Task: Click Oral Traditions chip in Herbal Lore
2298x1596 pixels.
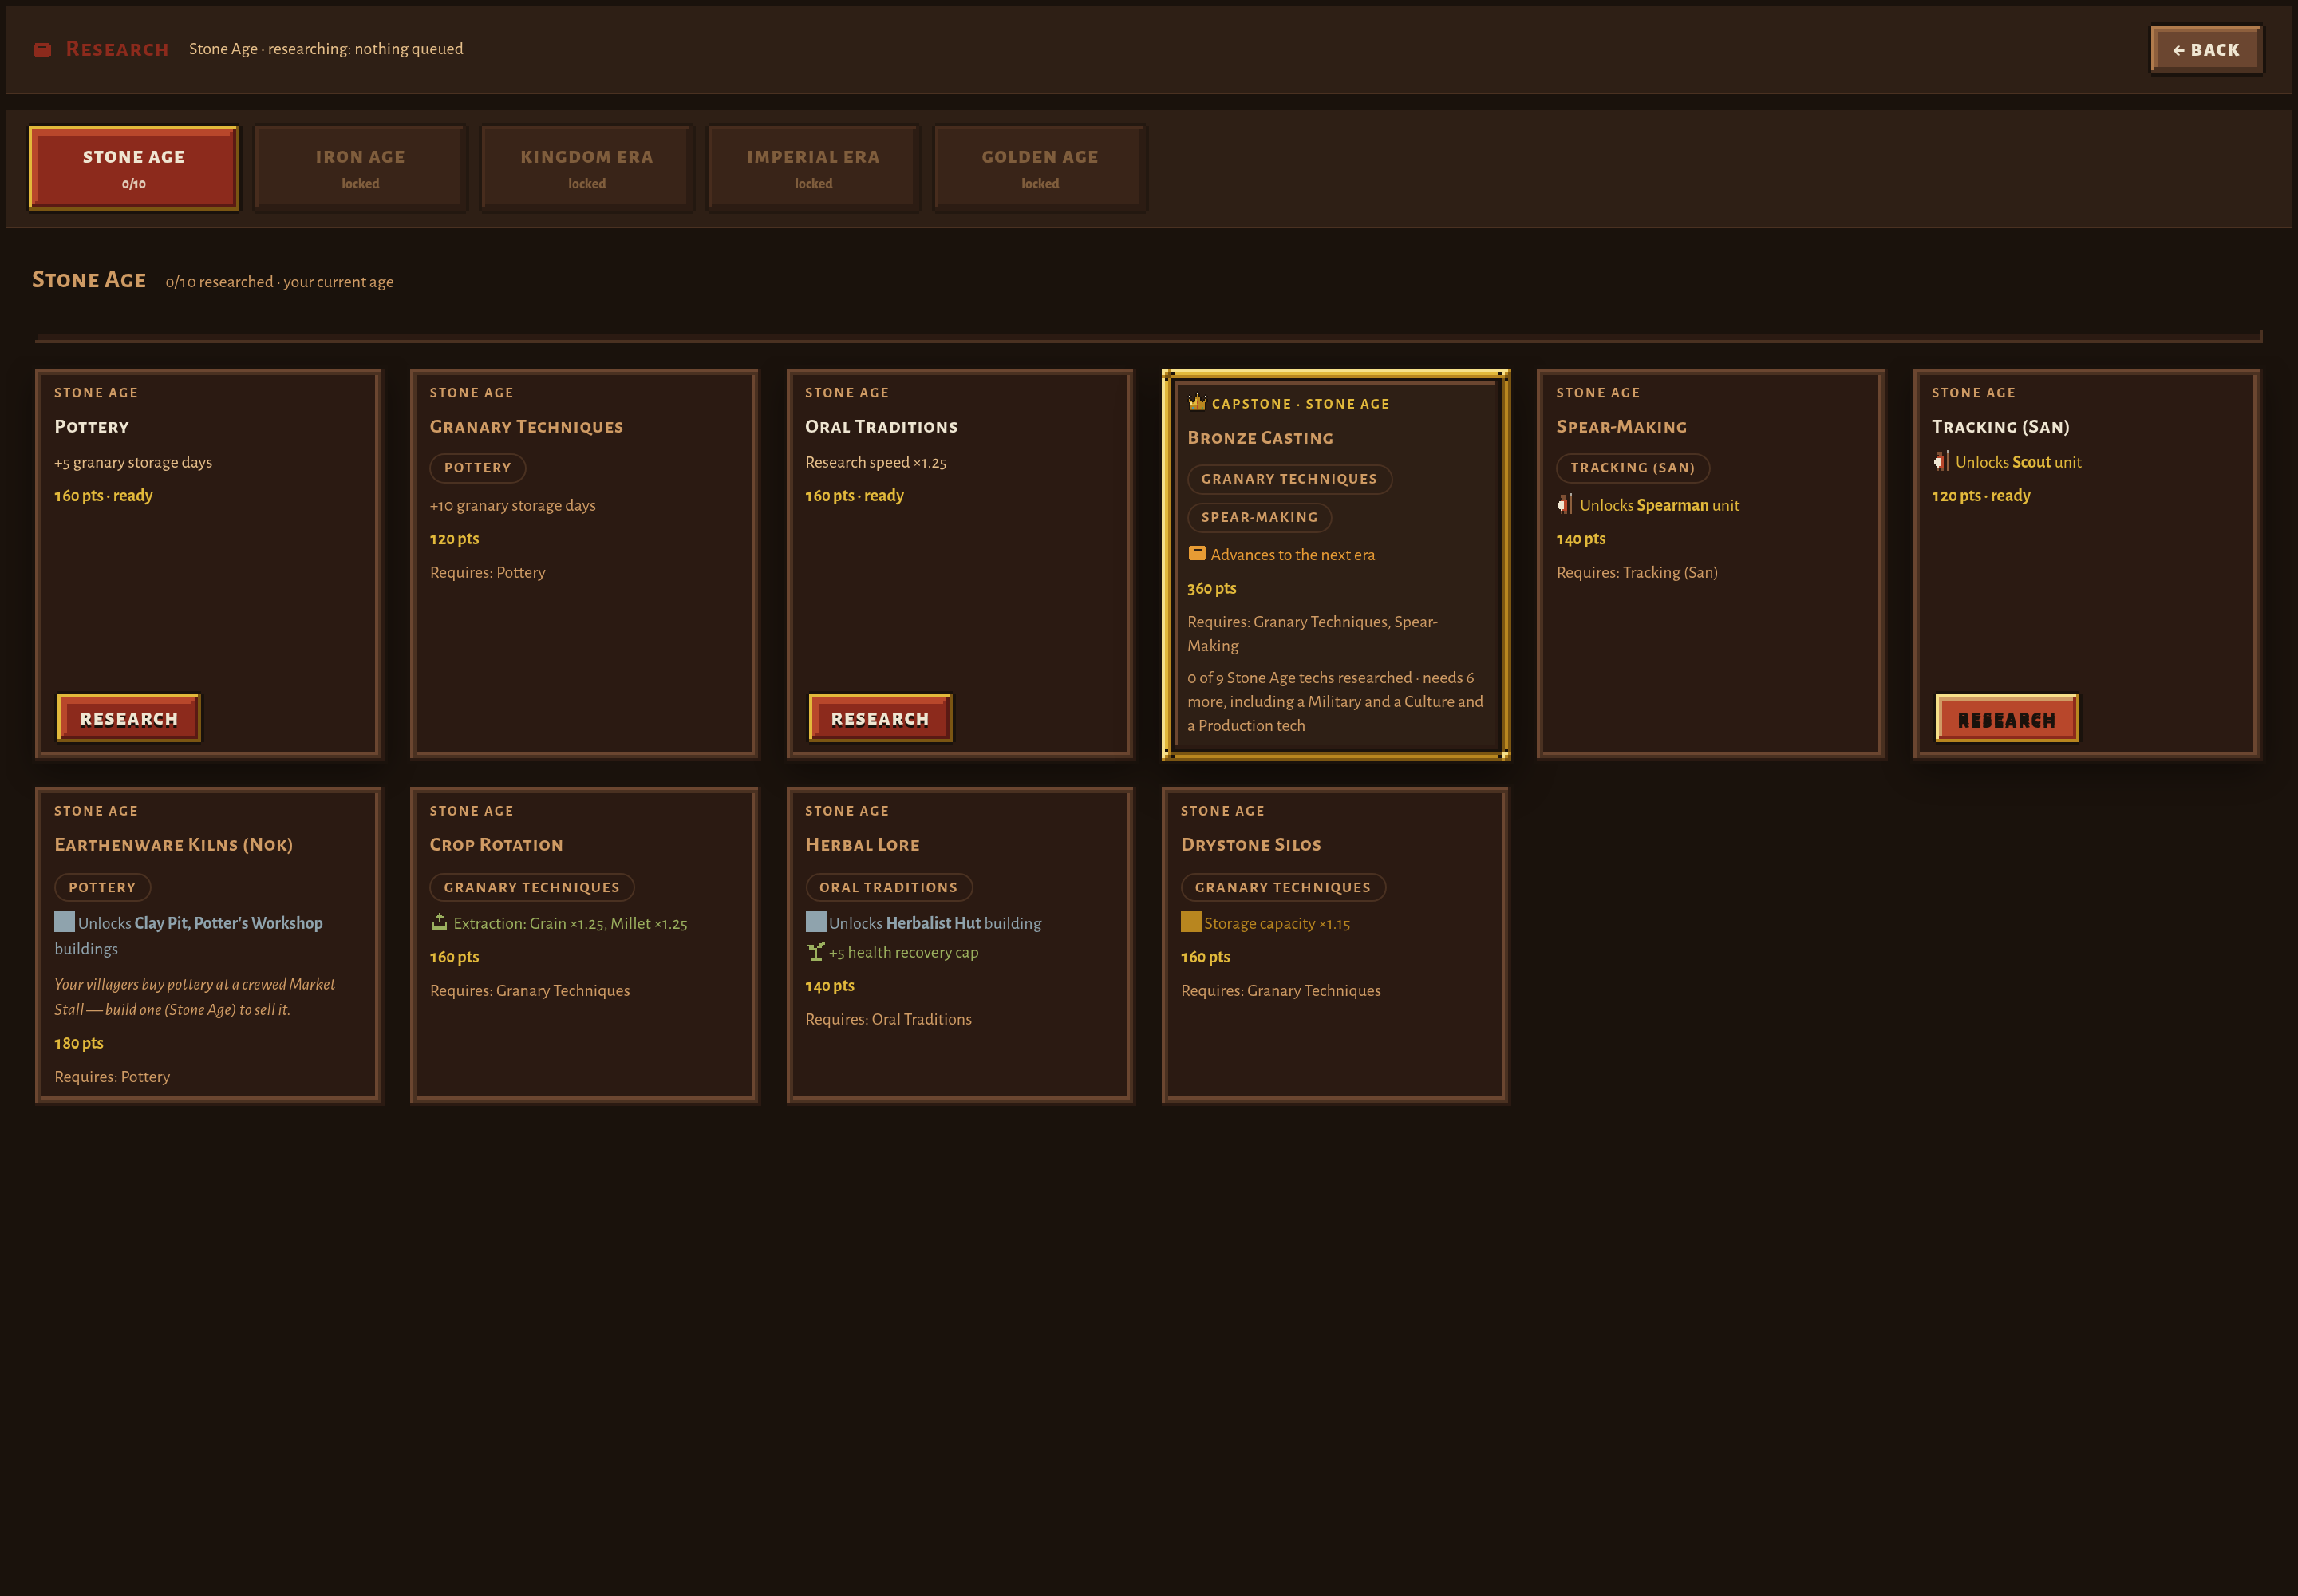Action: click(x=889, y=887)
